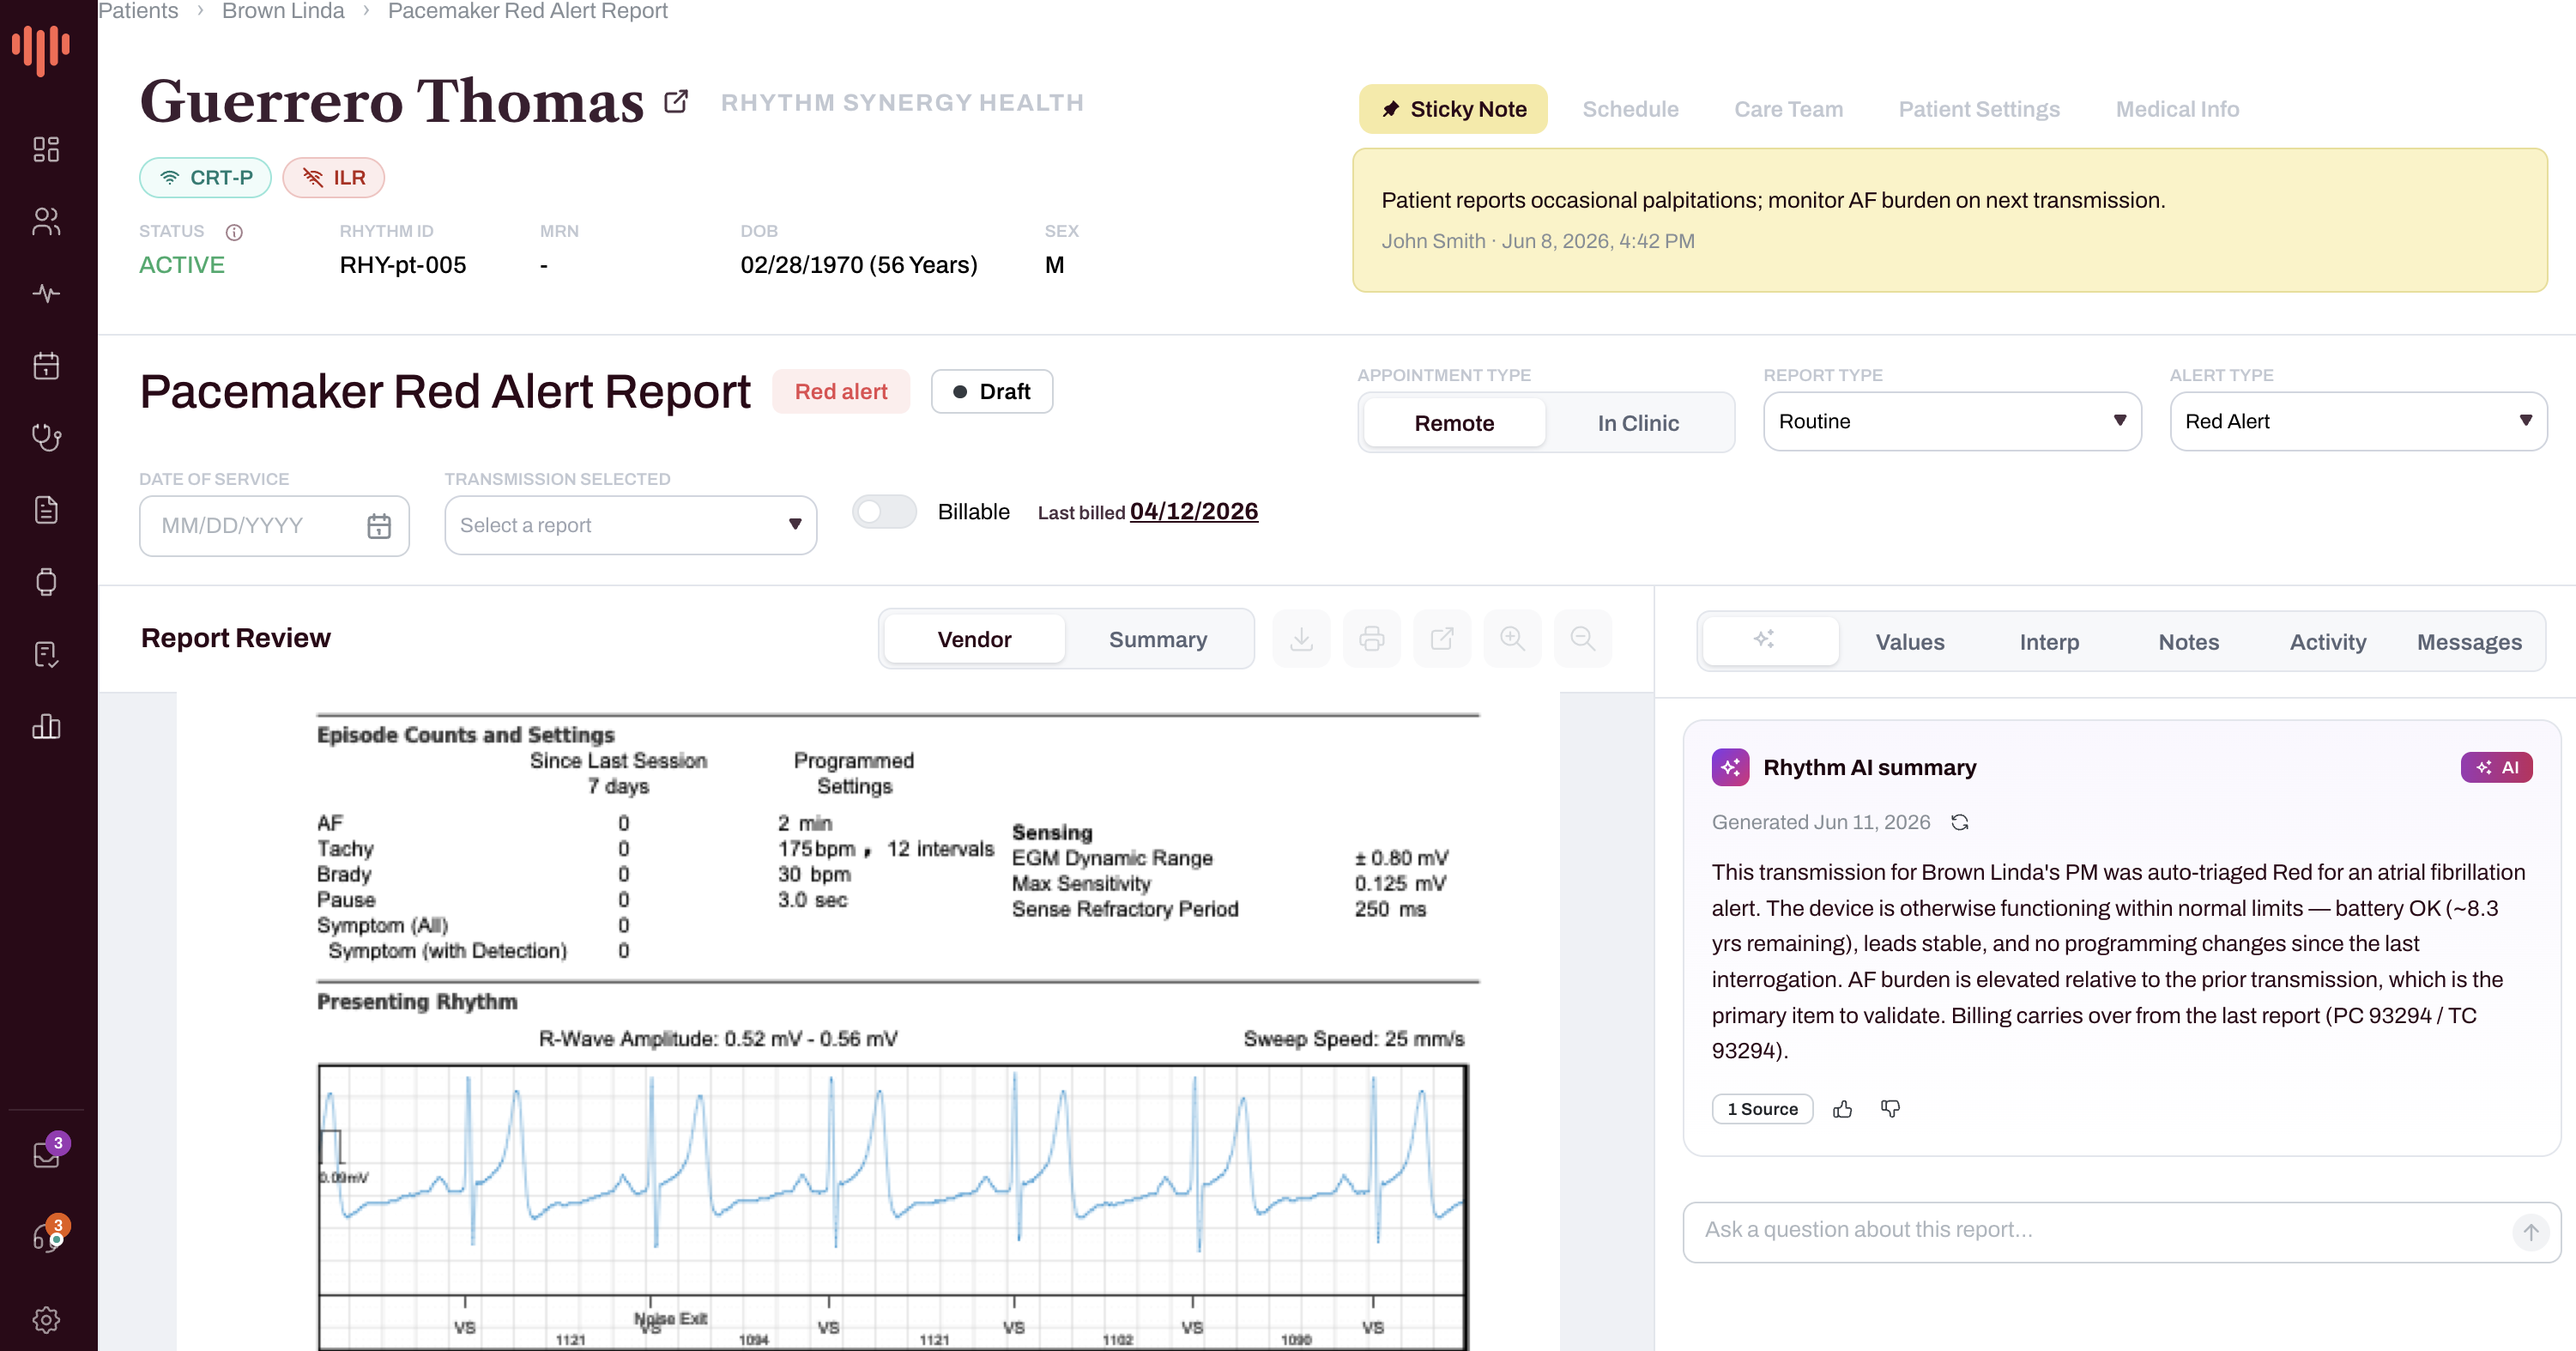Open the Select a report dropdown

click(631, 525)
